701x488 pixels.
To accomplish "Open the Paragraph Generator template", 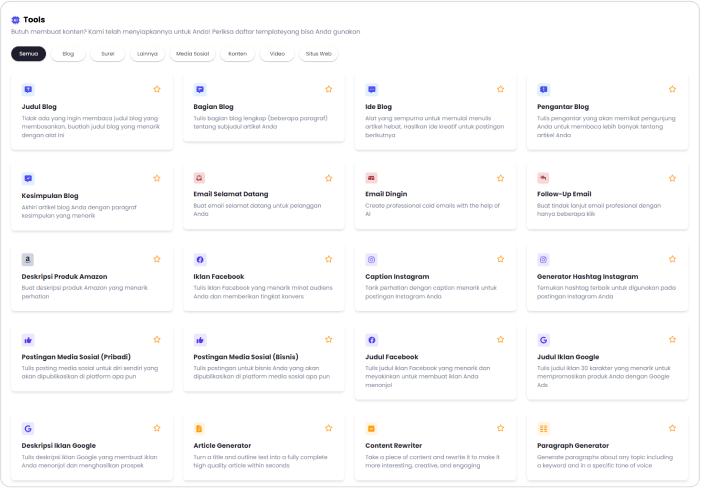I will 606,445.
